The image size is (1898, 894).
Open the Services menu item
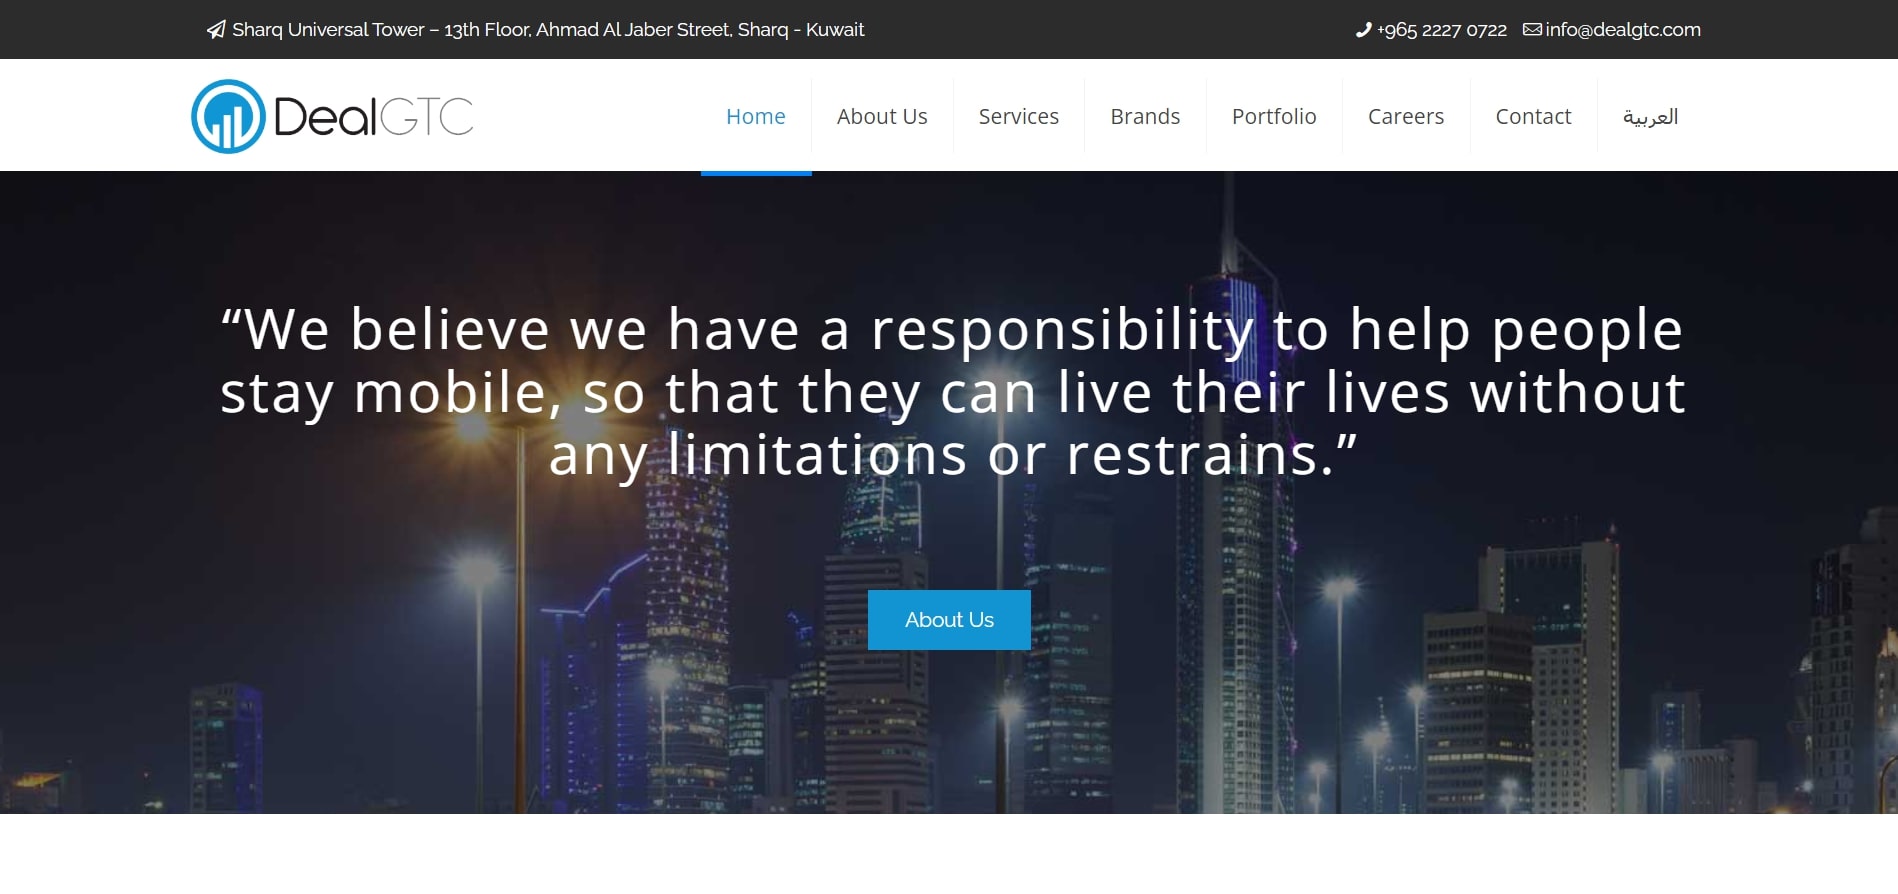pyautogui.click(x=1018, y=117)
